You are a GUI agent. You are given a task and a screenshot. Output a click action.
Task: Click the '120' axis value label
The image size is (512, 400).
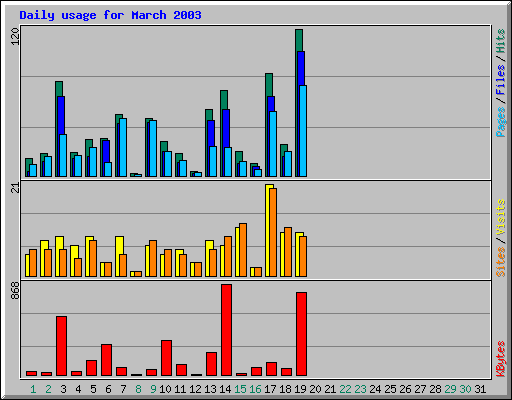click(x=15, y=37)
